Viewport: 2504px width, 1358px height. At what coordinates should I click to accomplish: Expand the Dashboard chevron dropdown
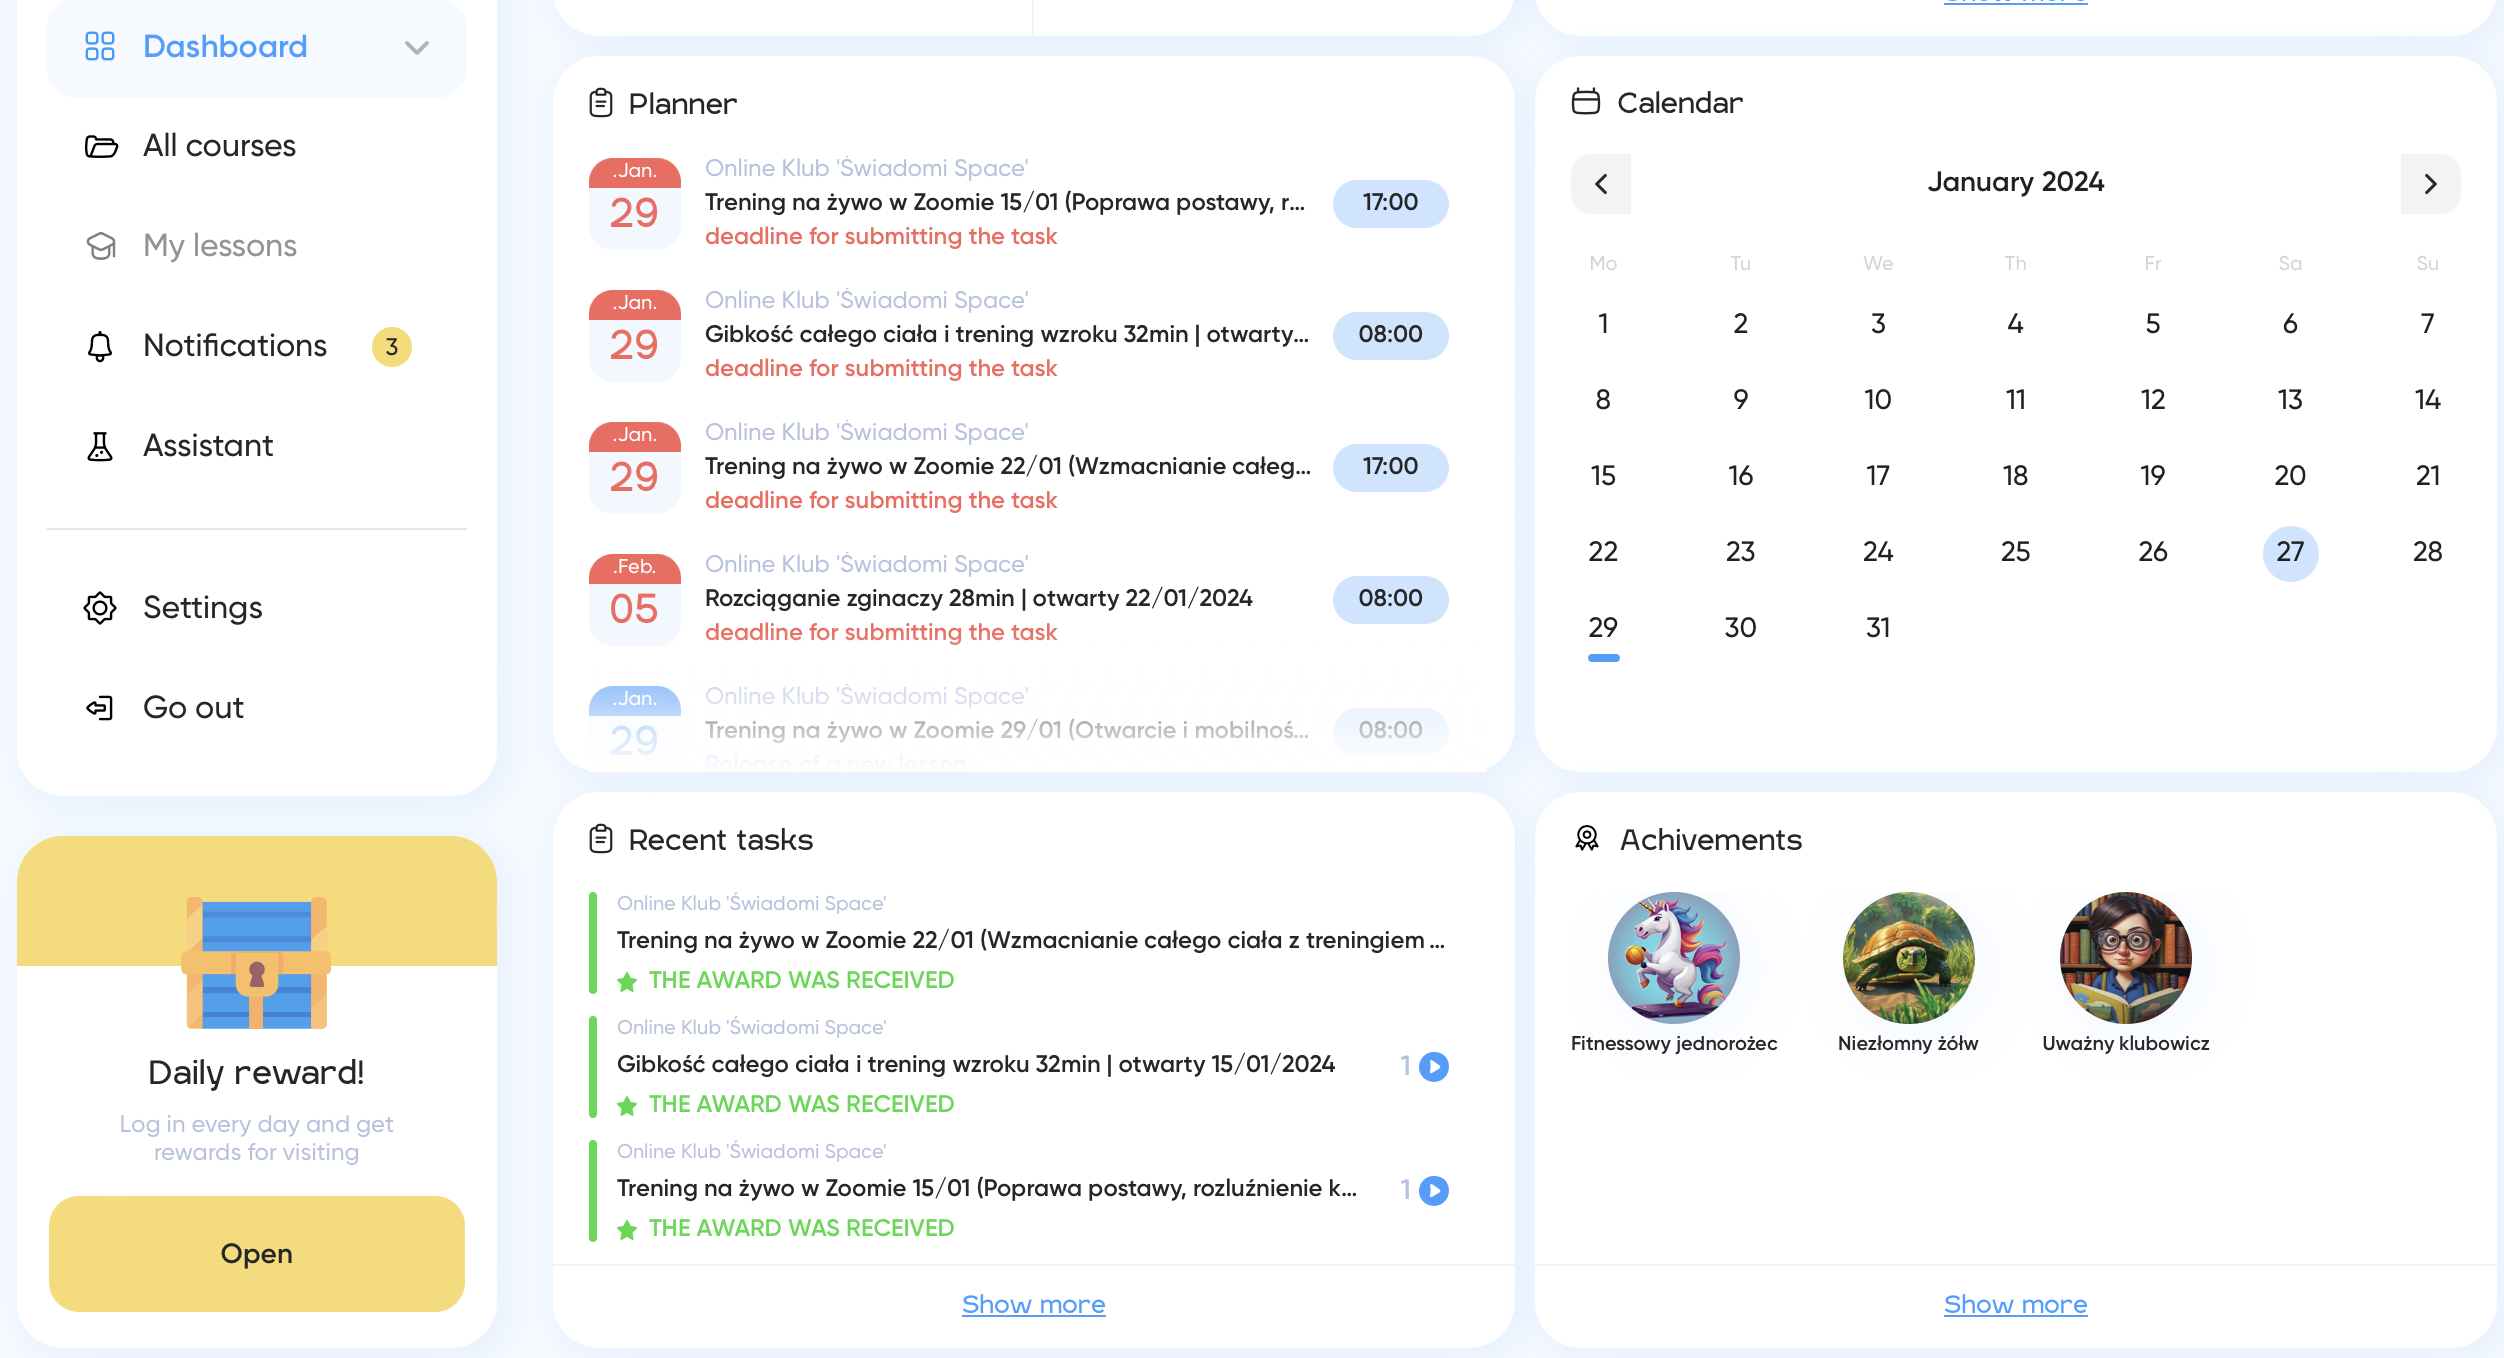[417, 47]
